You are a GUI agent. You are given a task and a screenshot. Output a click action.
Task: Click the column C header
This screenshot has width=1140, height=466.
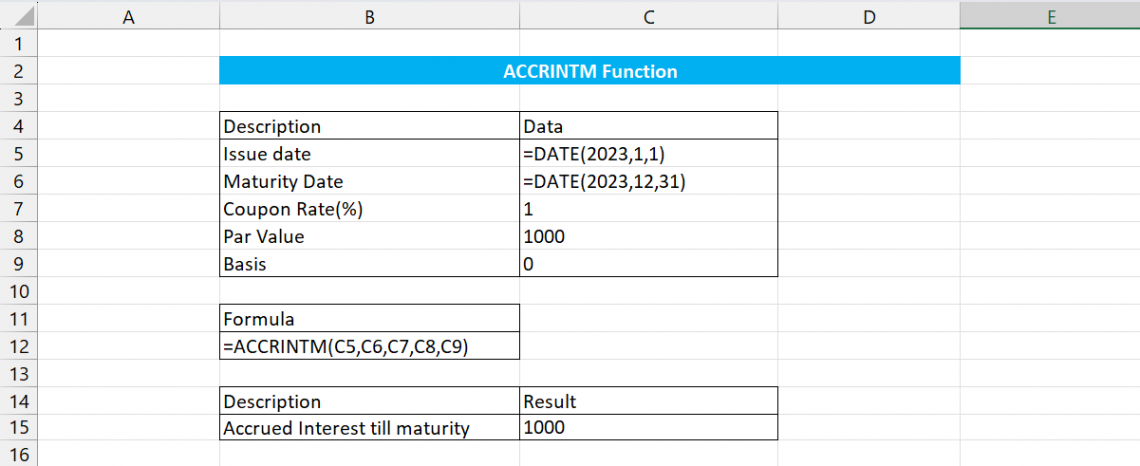[x=648, y=16]
